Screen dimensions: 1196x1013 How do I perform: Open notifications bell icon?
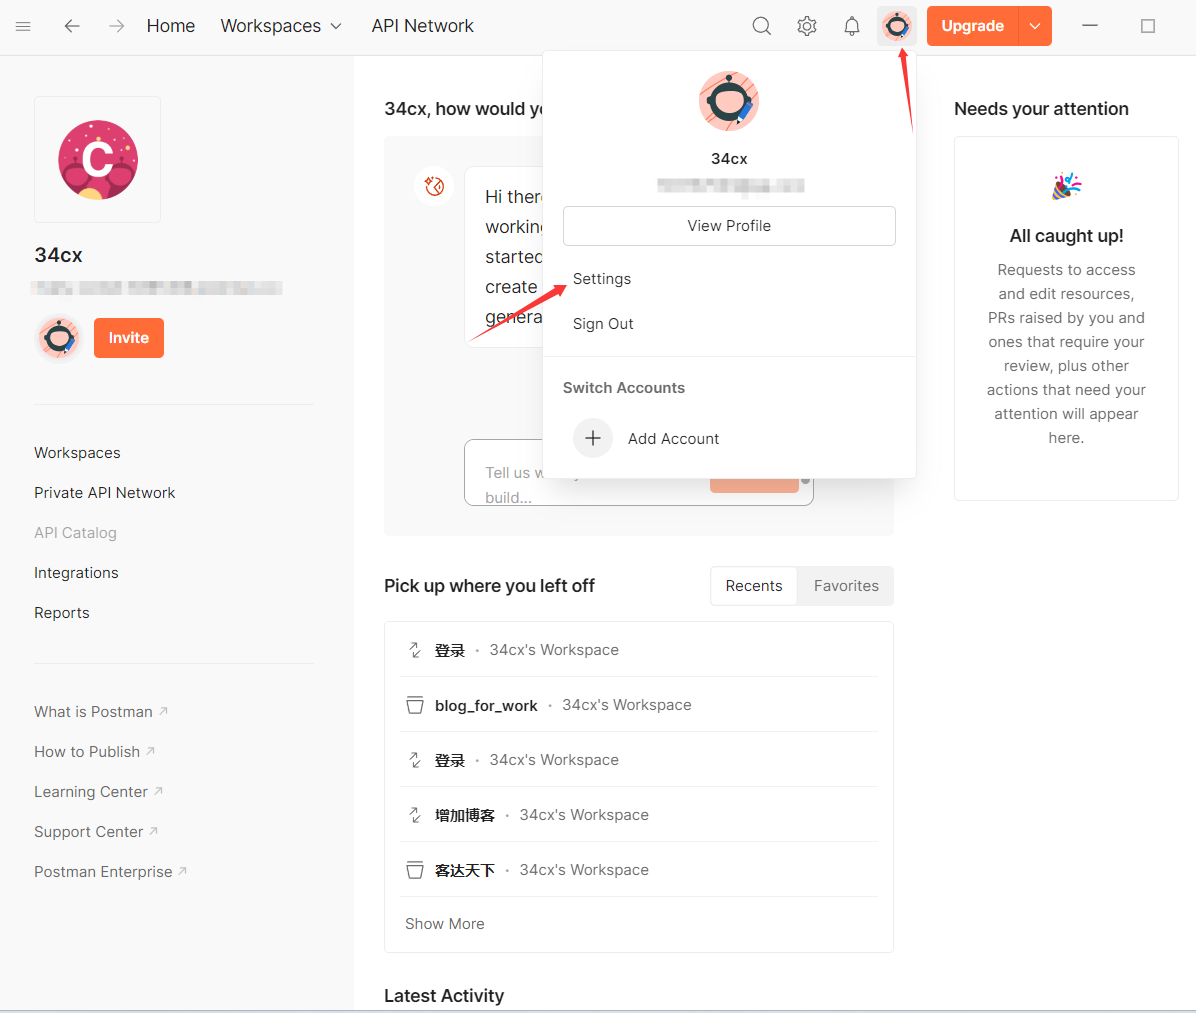click(x=851, y=26)
